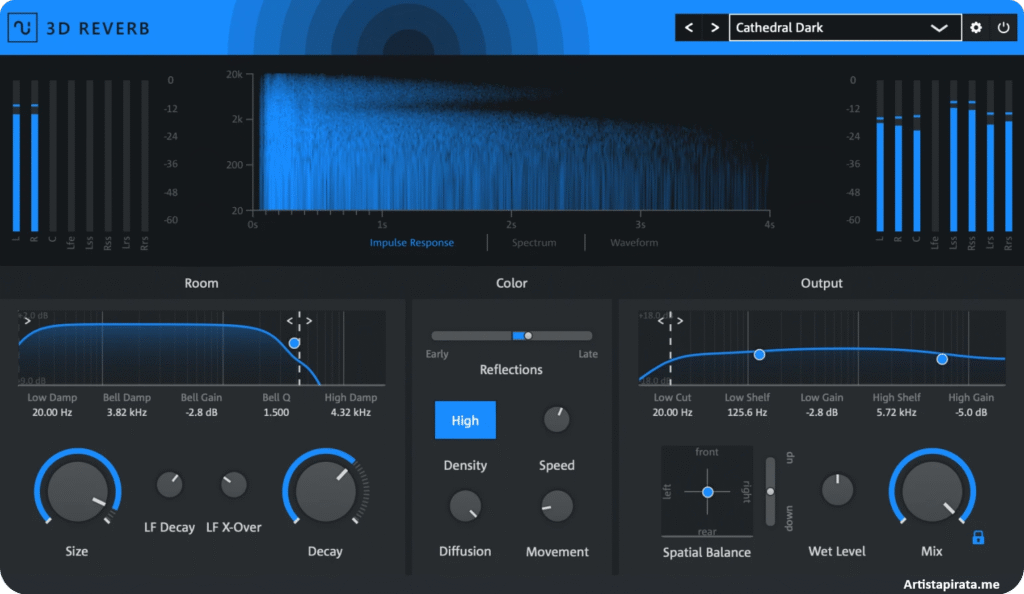The image size is (1024, 594).
Task: Click the 3D Reverb logo icon
Action: pos(24,27)
